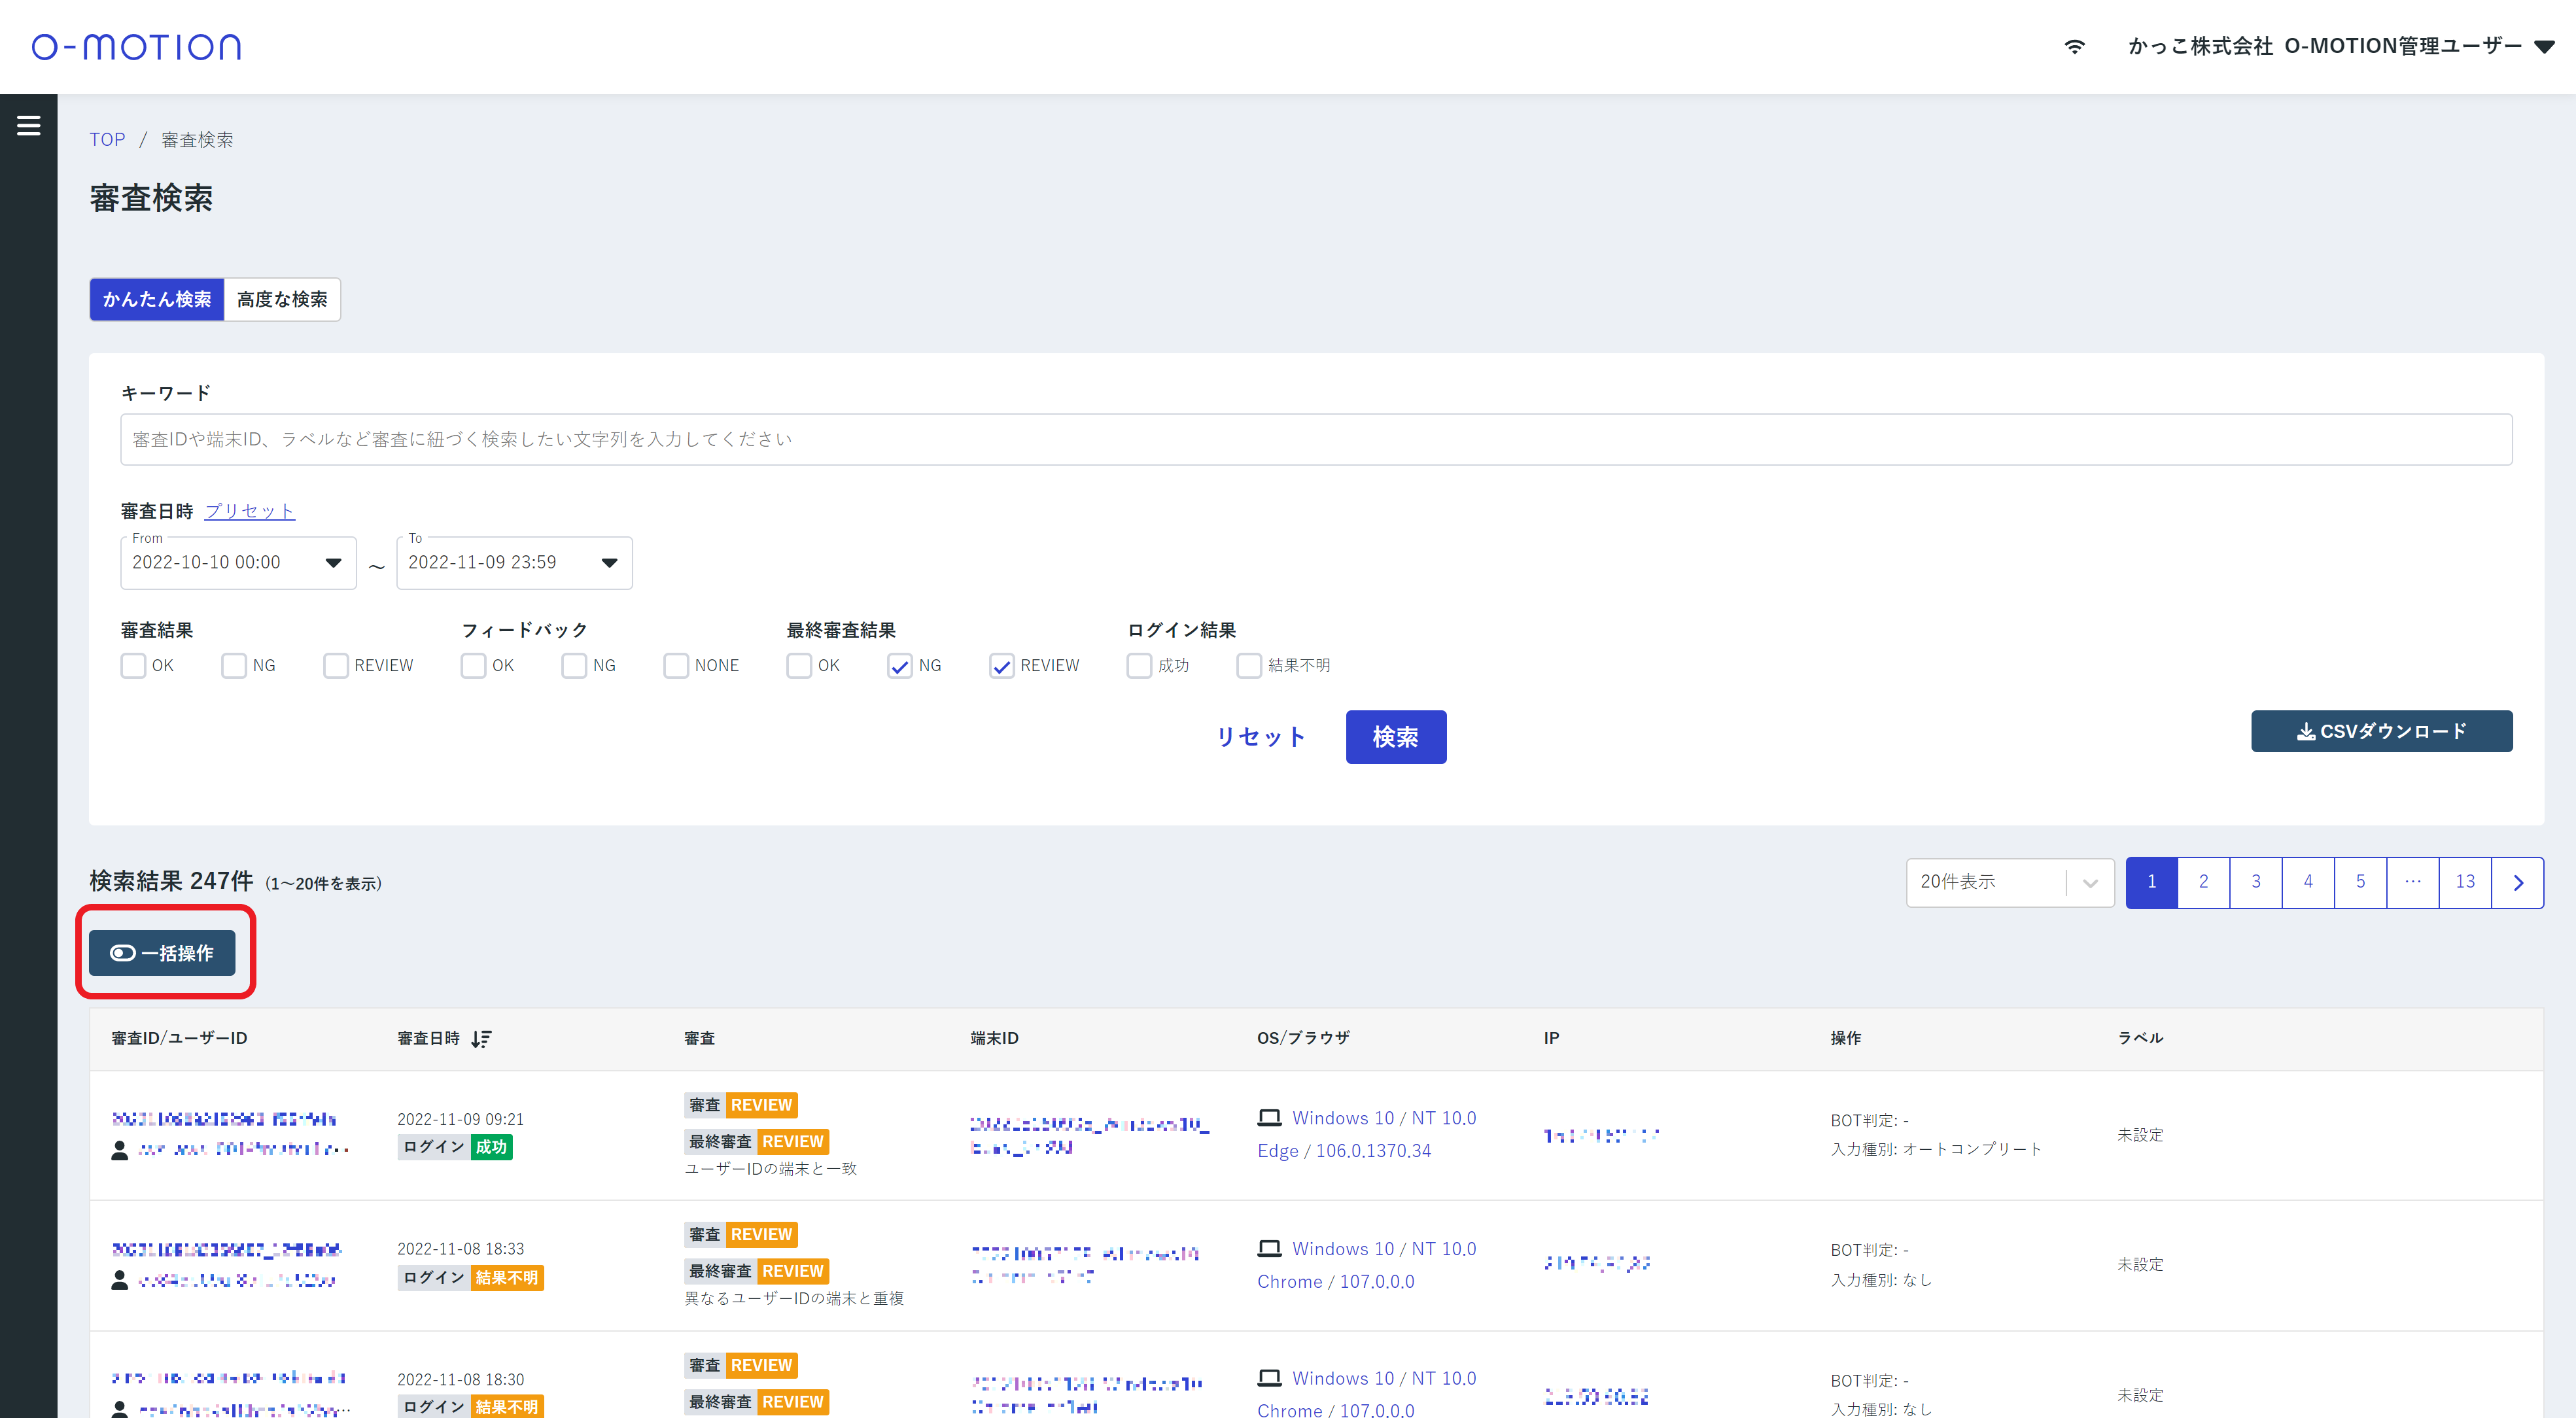Click user icon in first result row
Viewport: 2576px width, 1418px height.
coord(120,1150)
